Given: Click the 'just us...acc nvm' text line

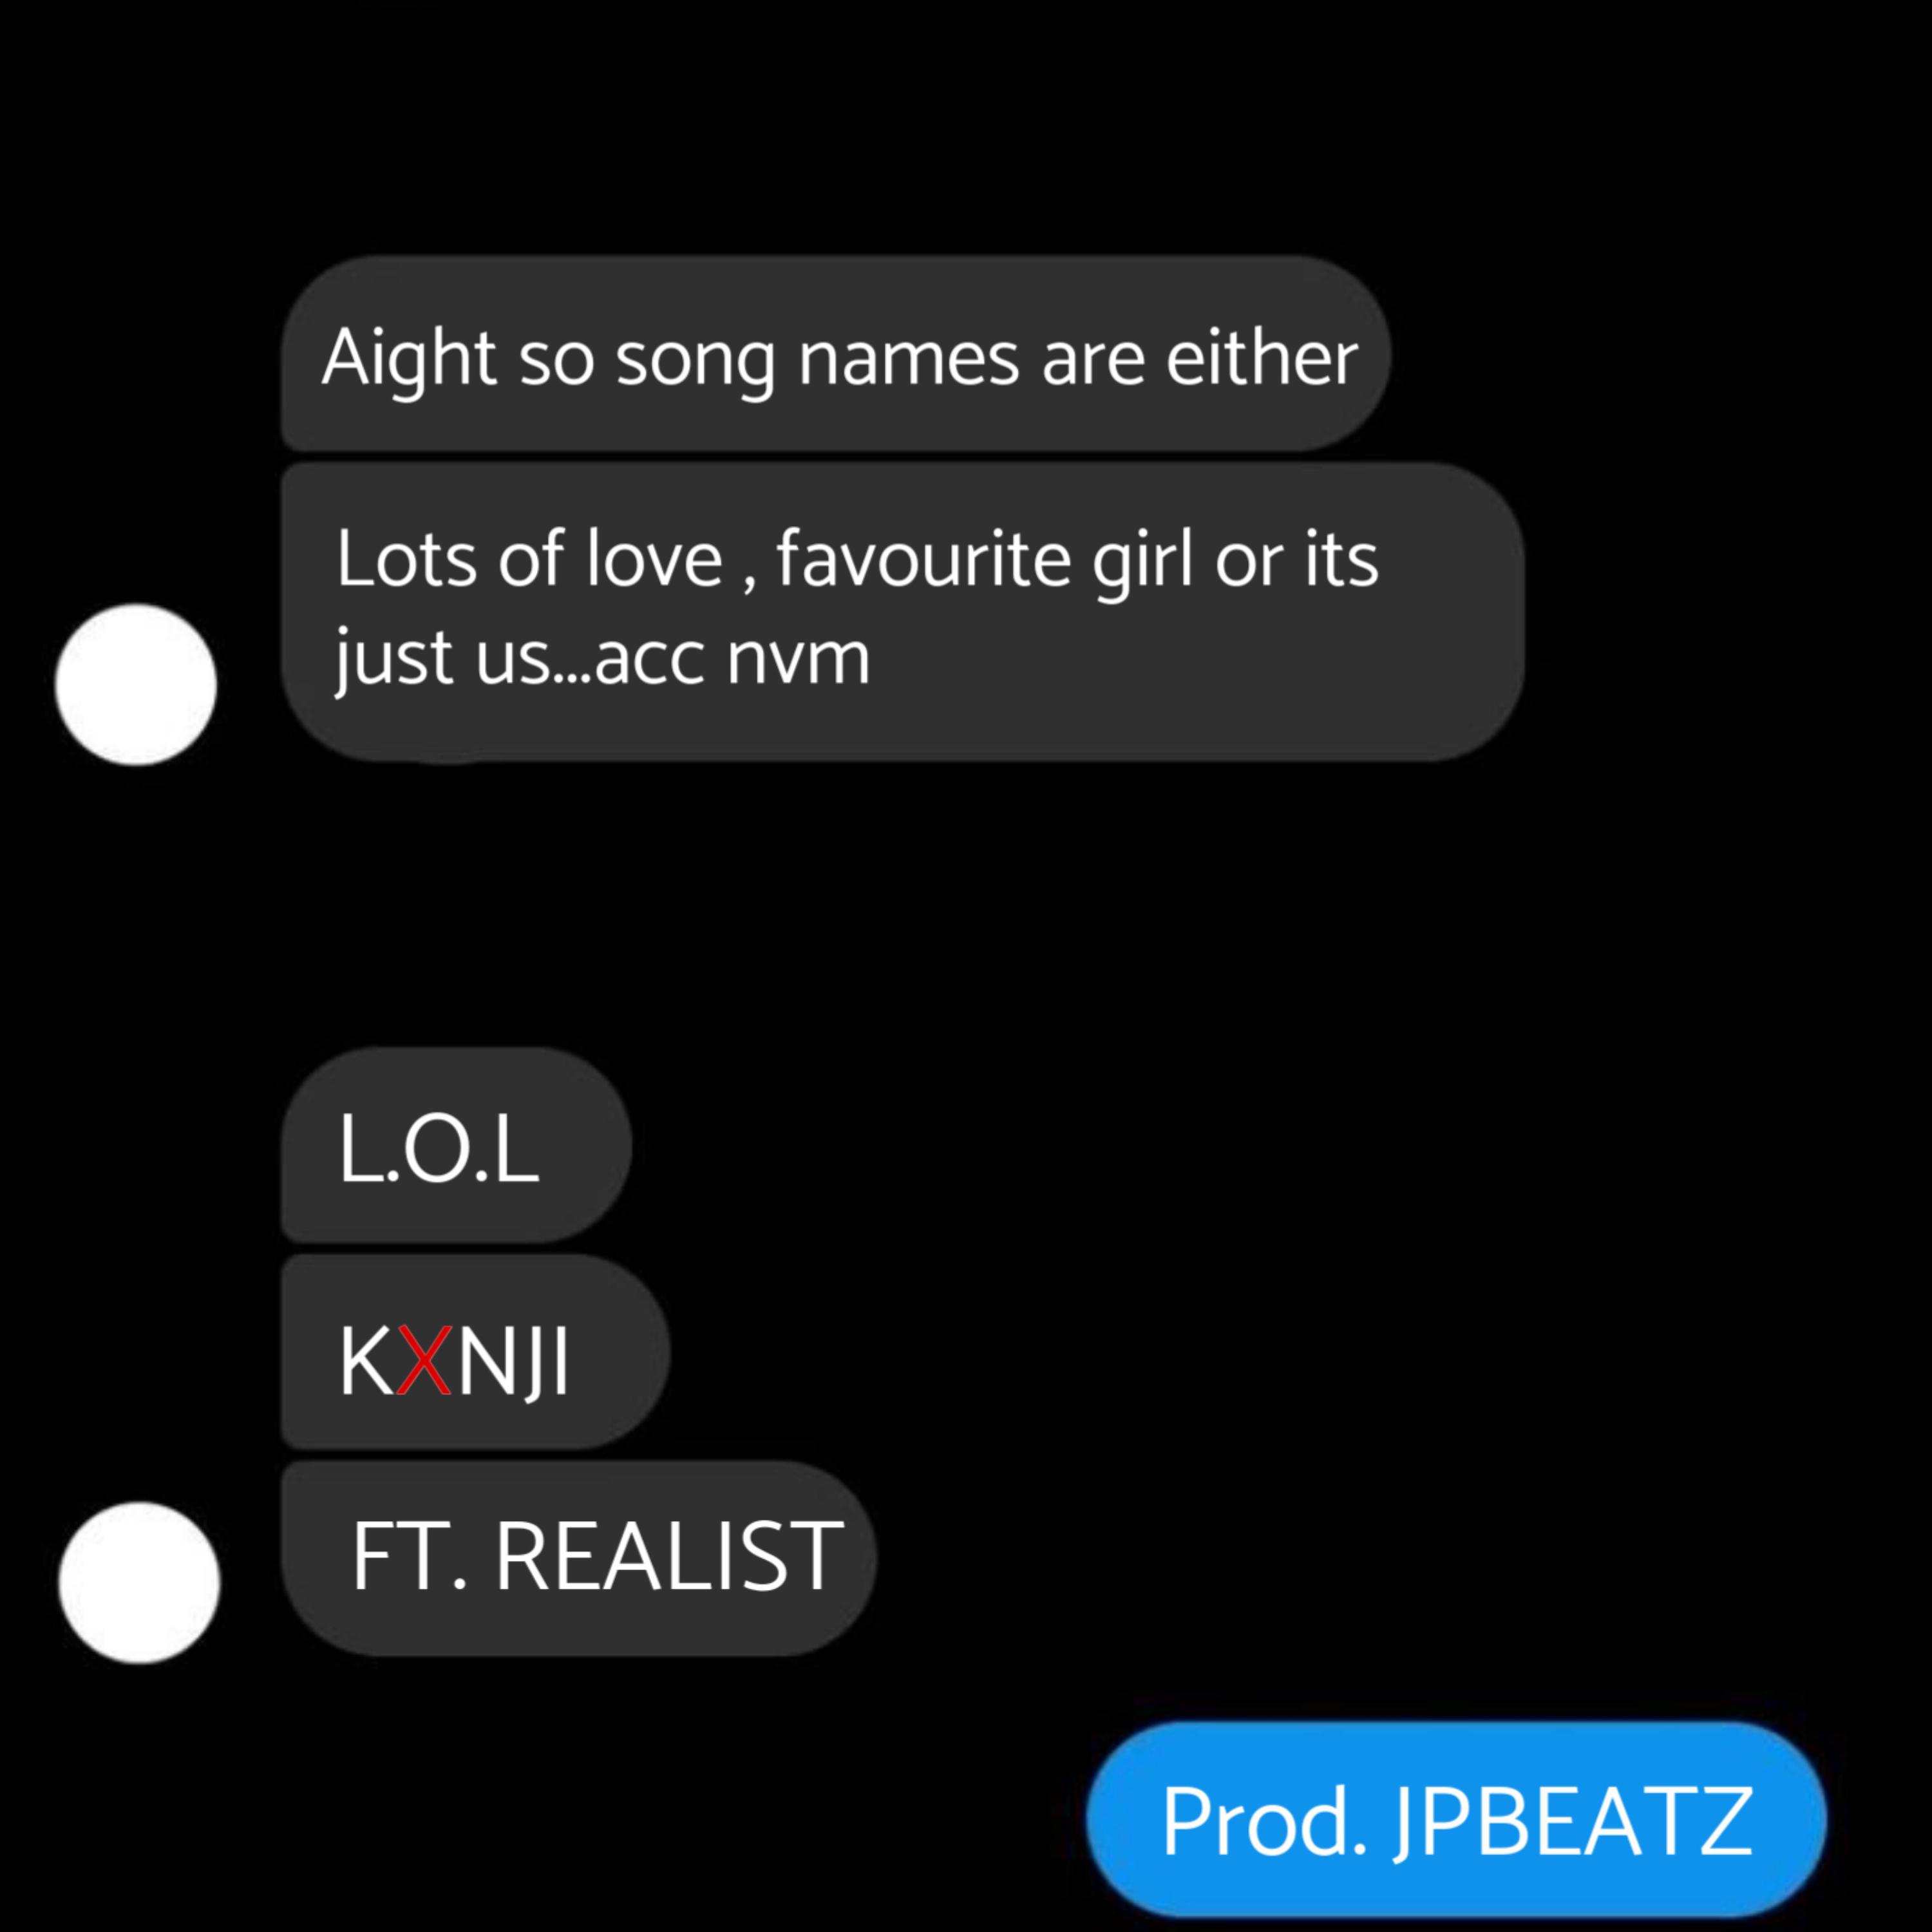Looking at the screenshot, I should [x=603, y=658].
